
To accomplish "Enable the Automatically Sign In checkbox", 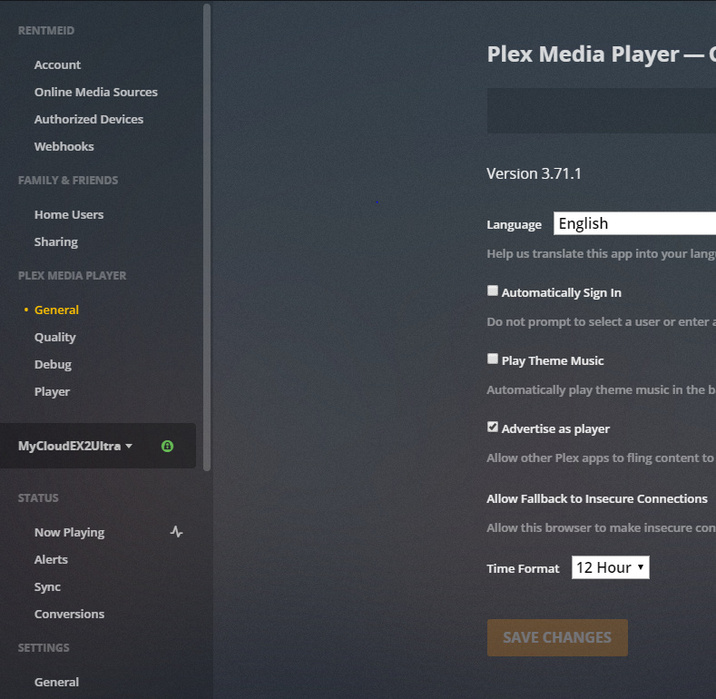I will (x=492, y=291).
